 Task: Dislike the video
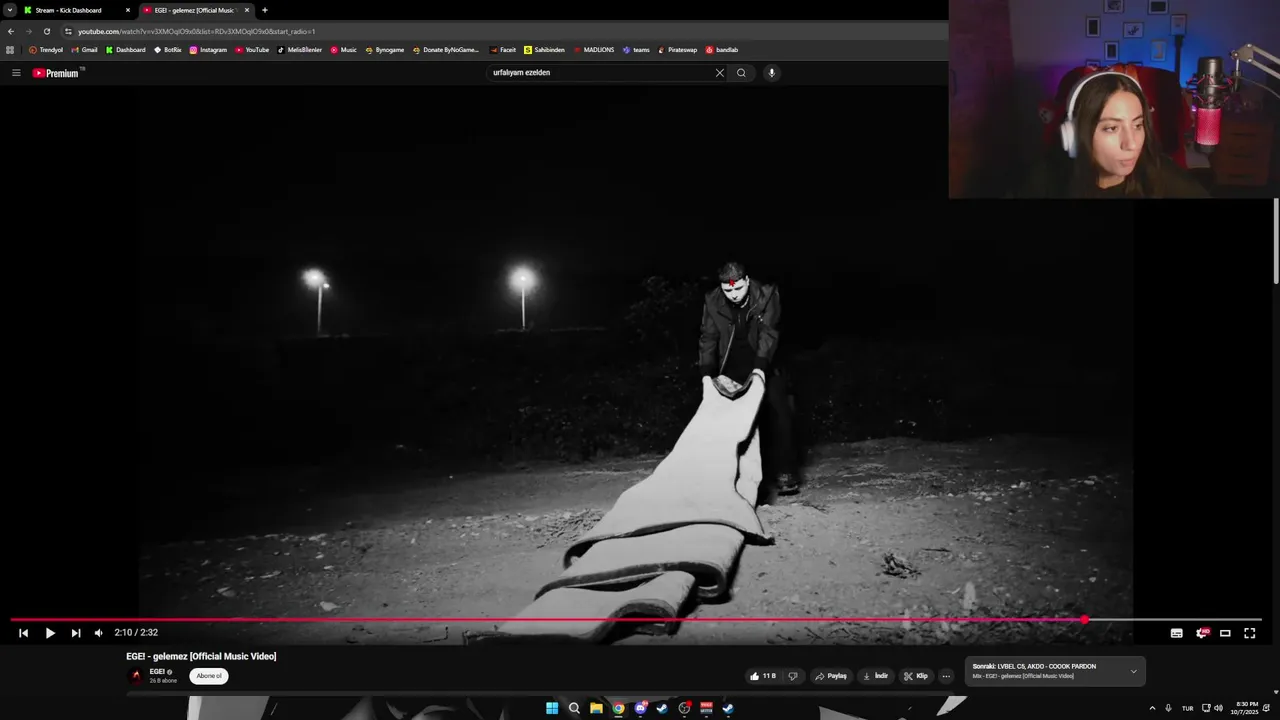(x=793, y=676)
